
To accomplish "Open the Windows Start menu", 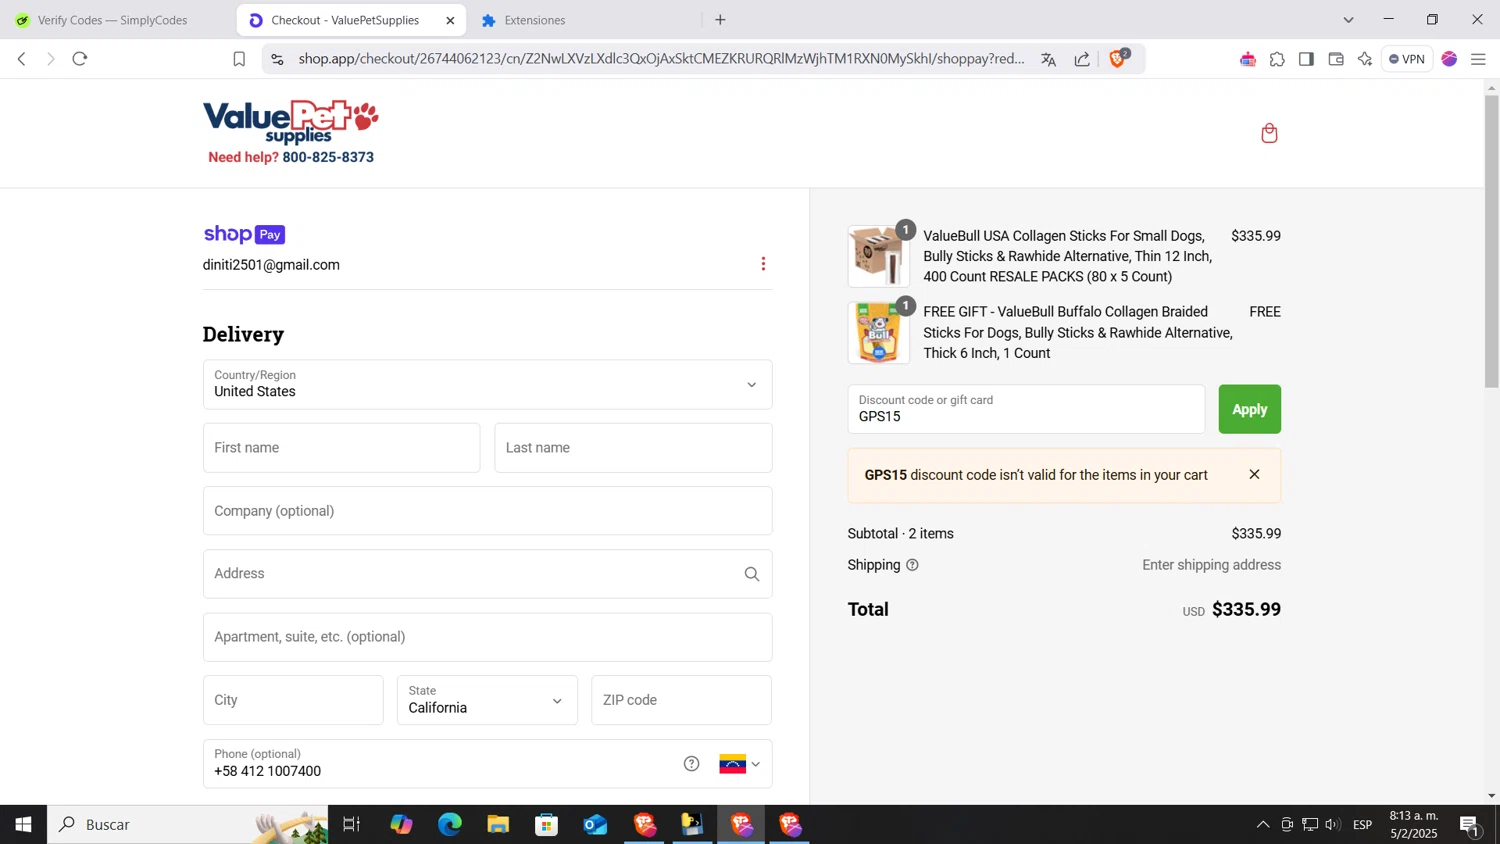I will point(23,824).
